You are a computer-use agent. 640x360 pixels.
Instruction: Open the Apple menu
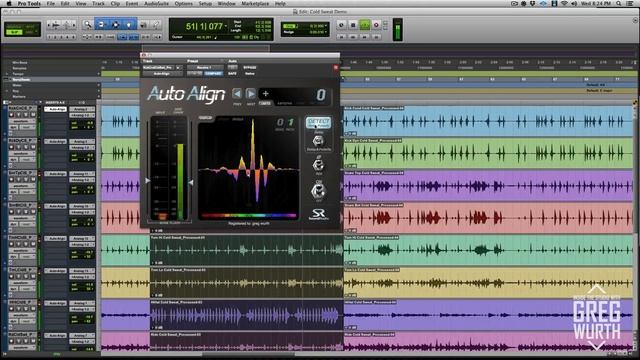[9, 3]
